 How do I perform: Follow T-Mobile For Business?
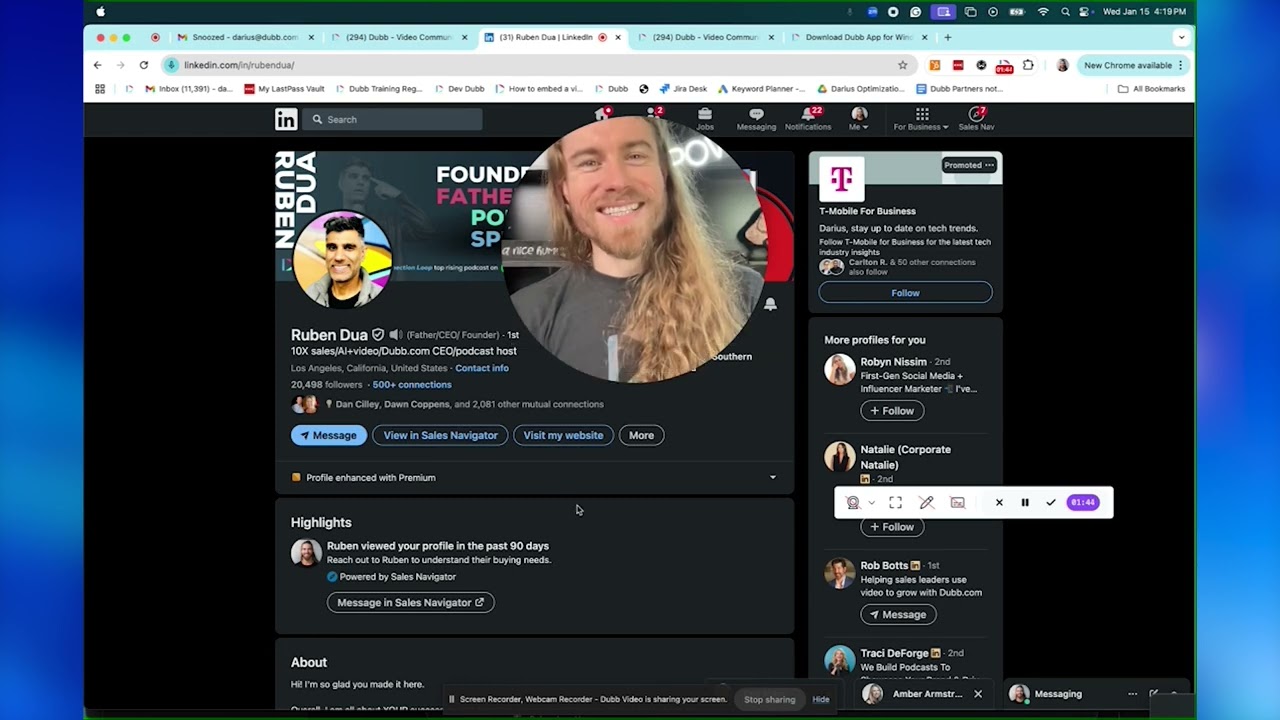point(905,293)
